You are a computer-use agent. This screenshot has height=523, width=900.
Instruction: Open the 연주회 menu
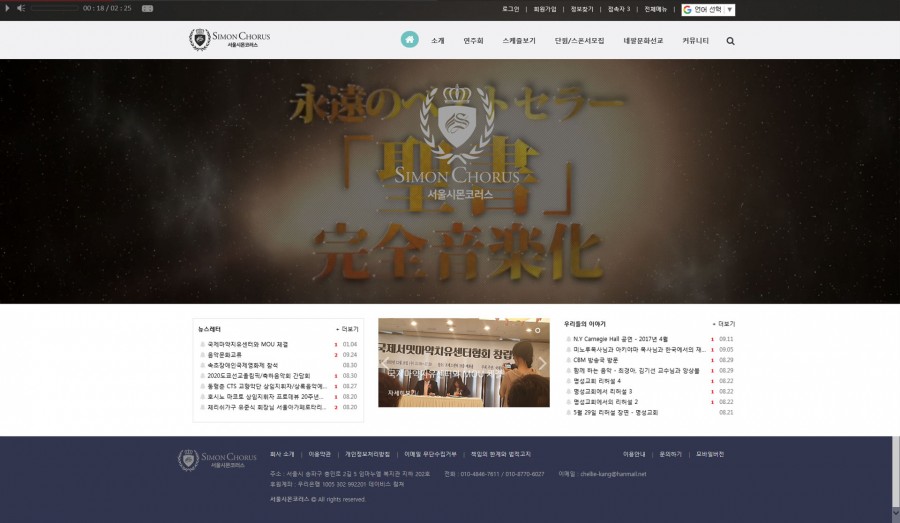click(473, 41)
